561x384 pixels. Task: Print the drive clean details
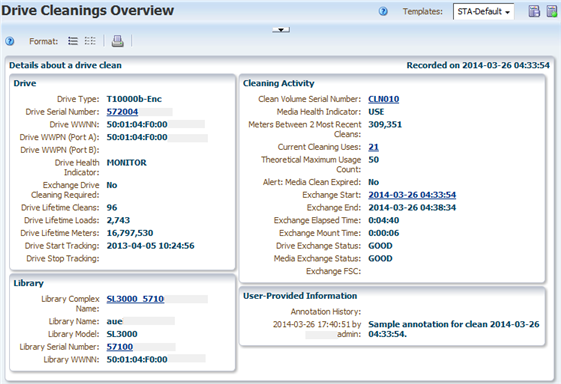coord(118,41)
